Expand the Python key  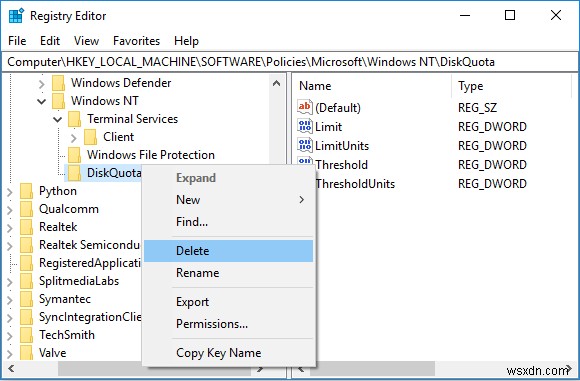[x=10, y=192]
